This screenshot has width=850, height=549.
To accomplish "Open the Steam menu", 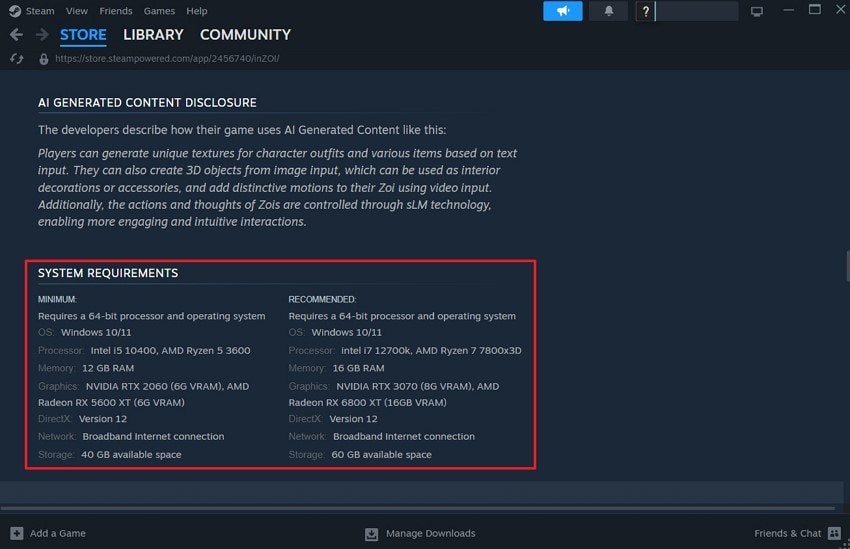I will pyautogui.click(x=40, y=11).
